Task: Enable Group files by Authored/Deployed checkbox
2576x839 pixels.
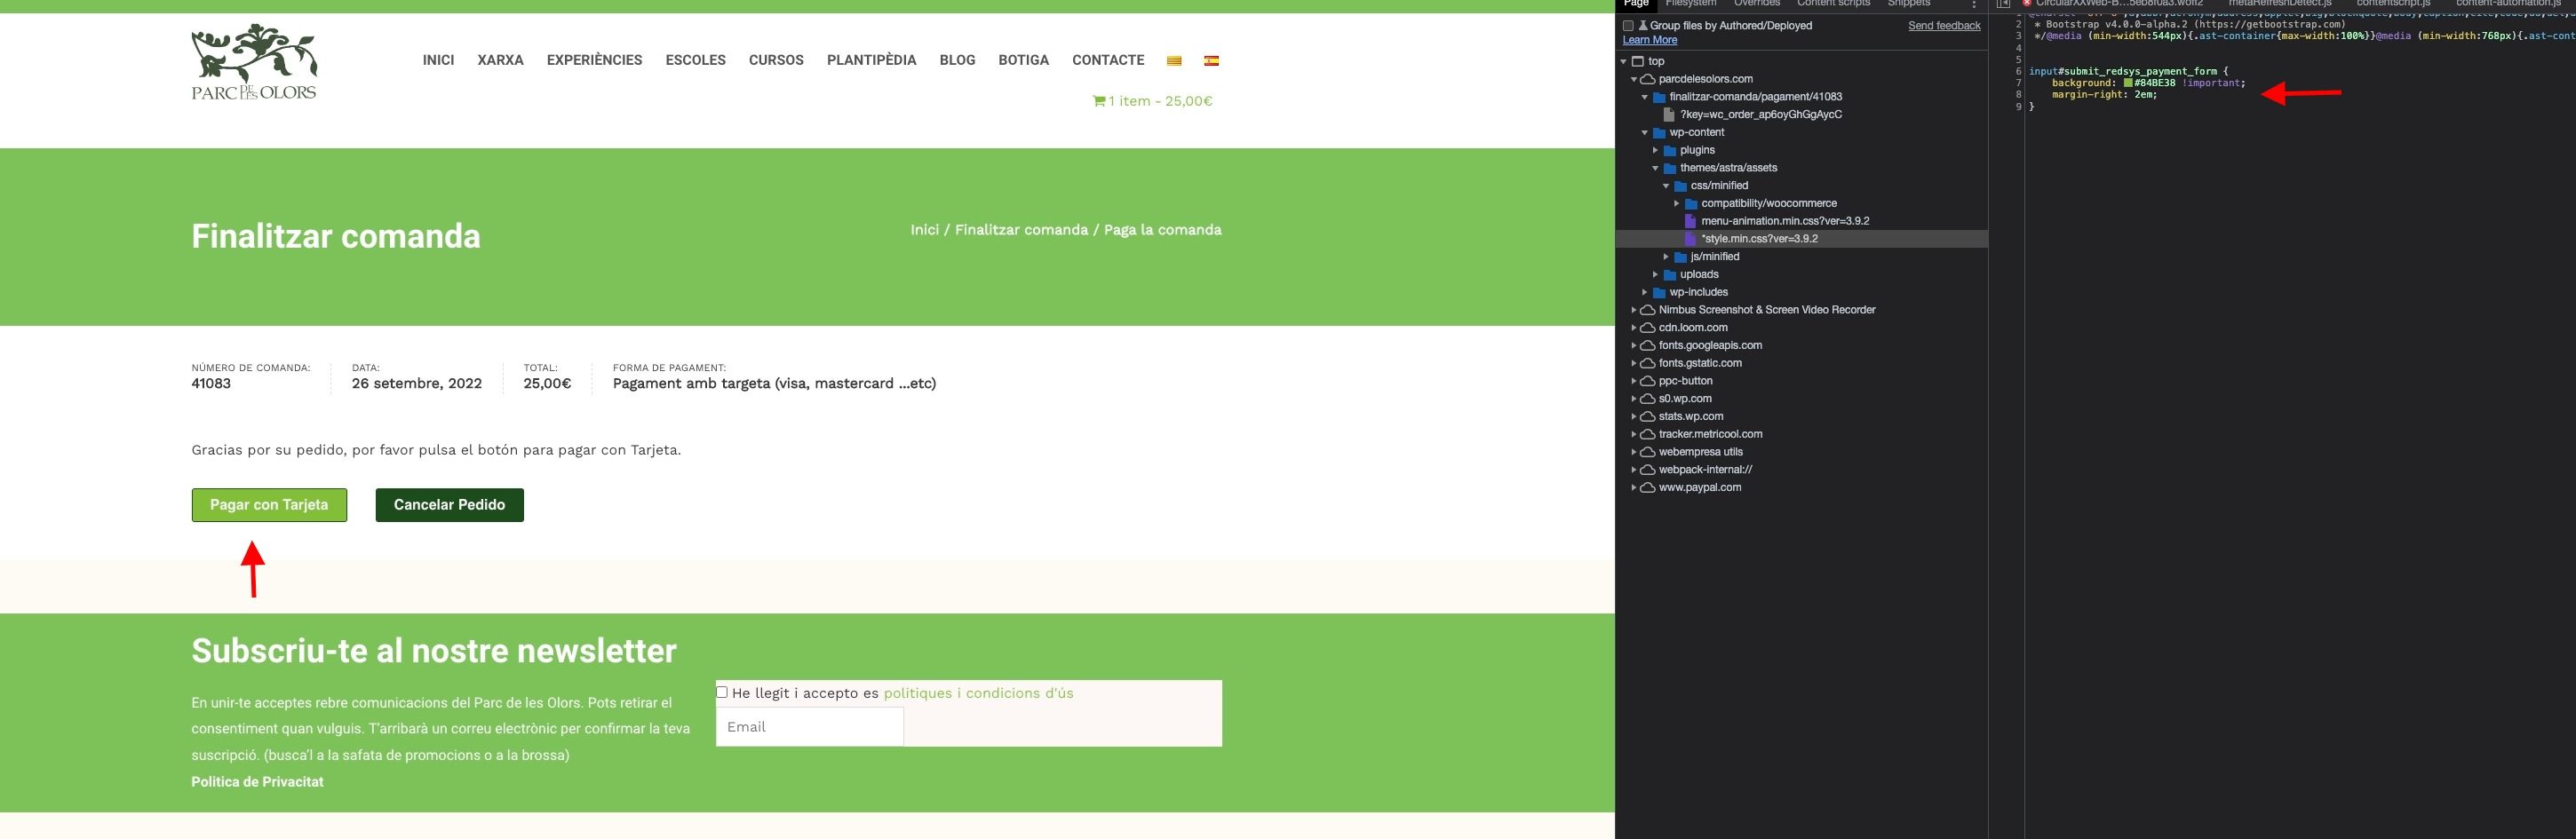Action: click(x=1628, y=26)
